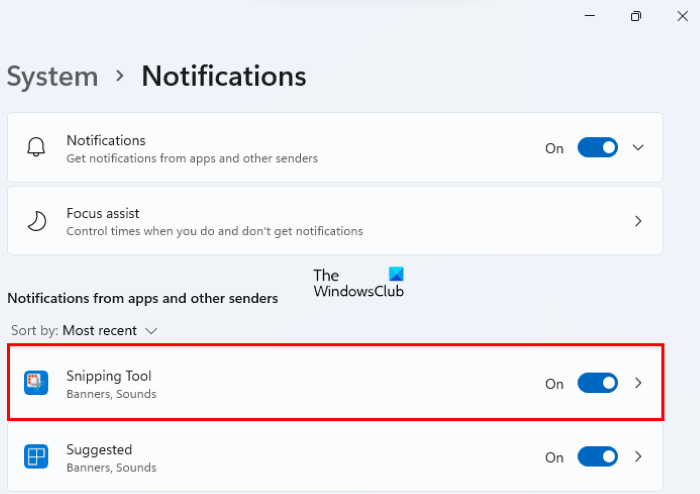This screenshot has width=700, height=494.
Task: Open Suggested notification details arrow
Action: click(639, 457)
